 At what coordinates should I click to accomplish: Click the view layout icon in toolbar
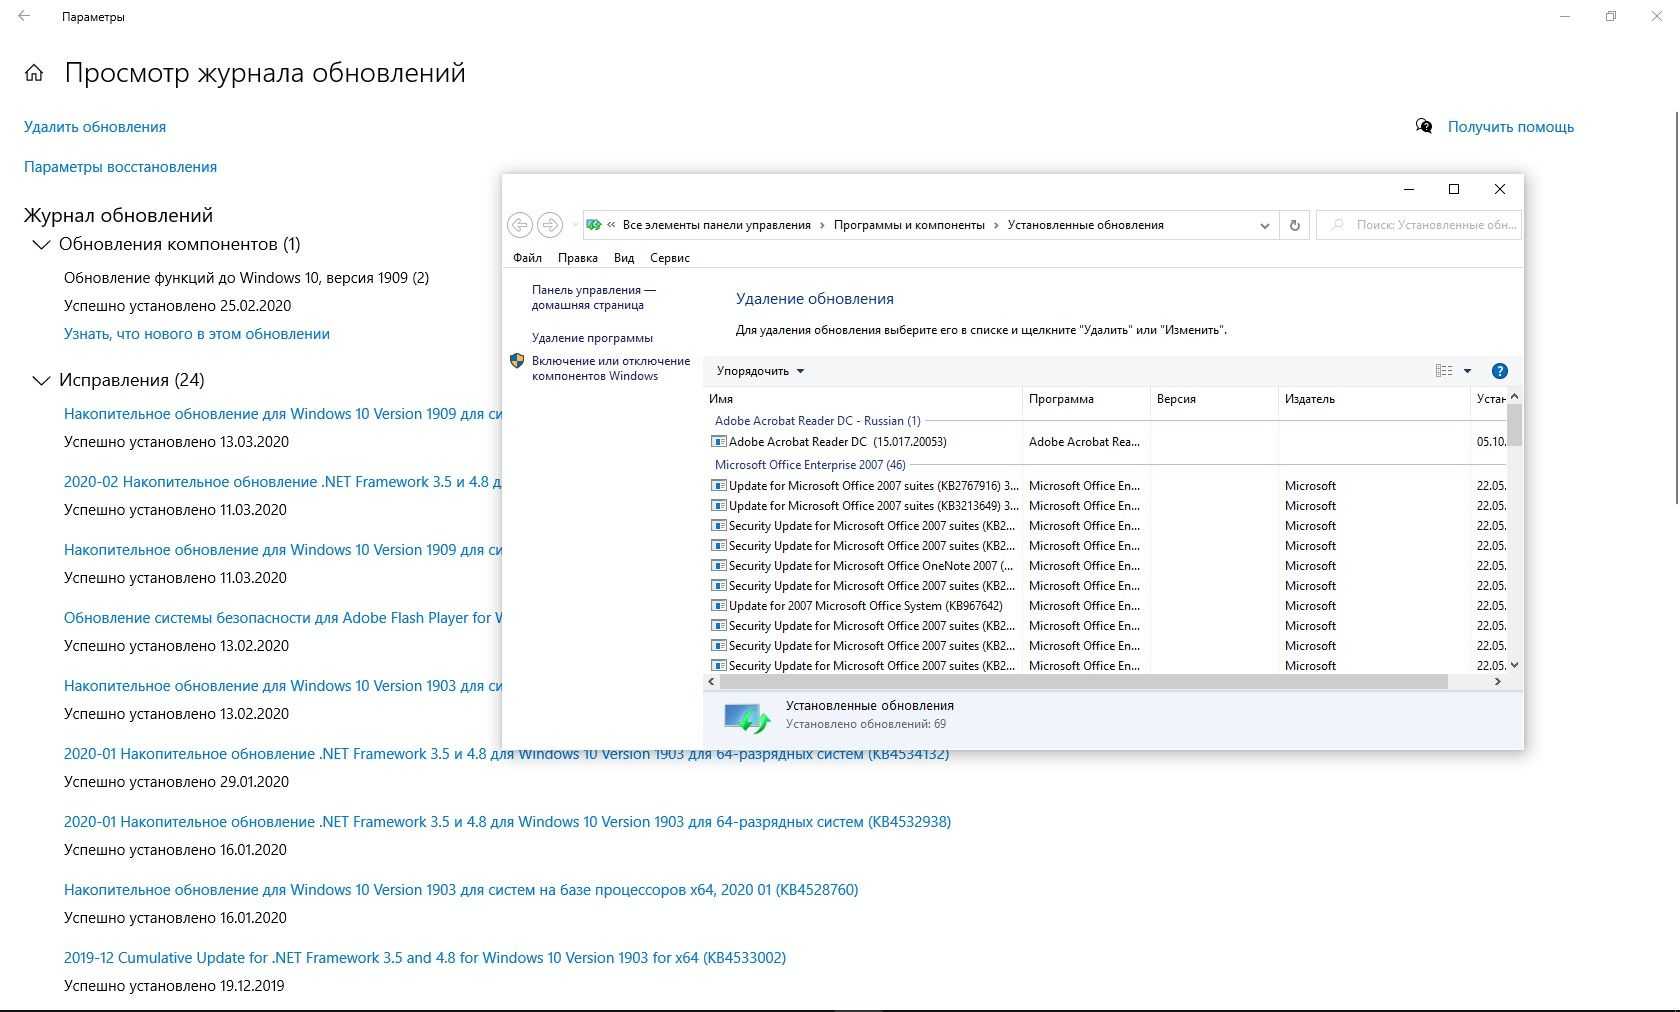pos(1444,371)
